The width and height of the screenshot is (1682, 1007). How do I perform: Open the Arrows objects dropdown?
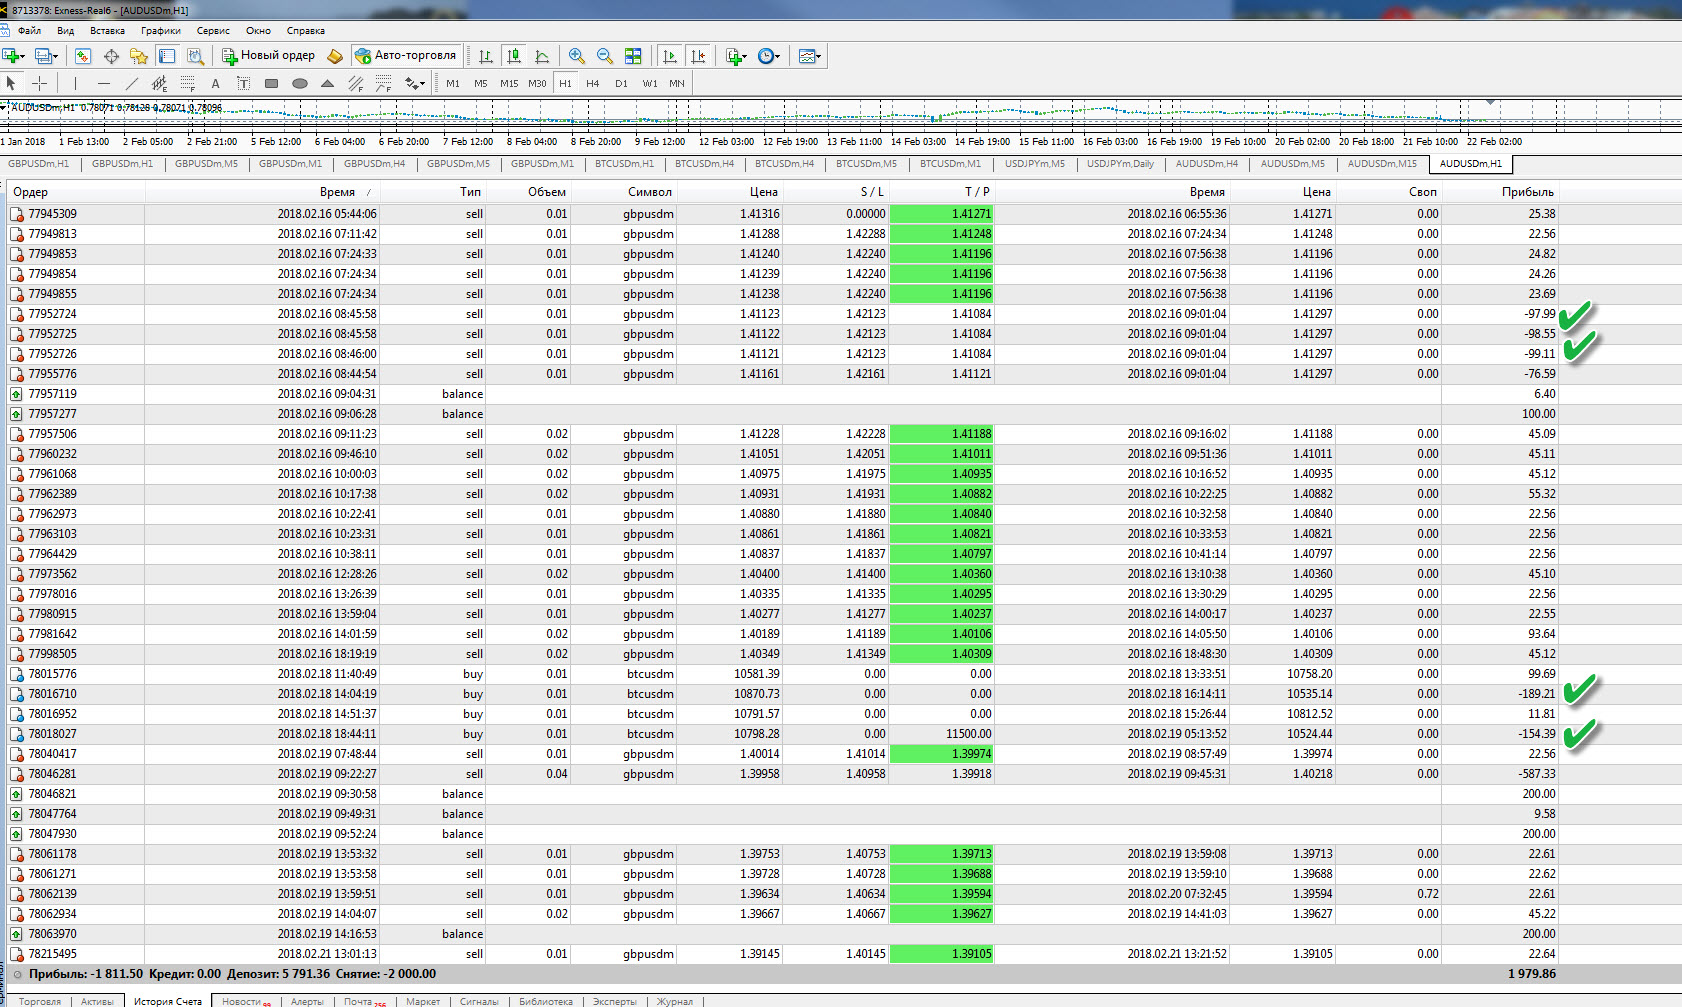coord(414,83)
